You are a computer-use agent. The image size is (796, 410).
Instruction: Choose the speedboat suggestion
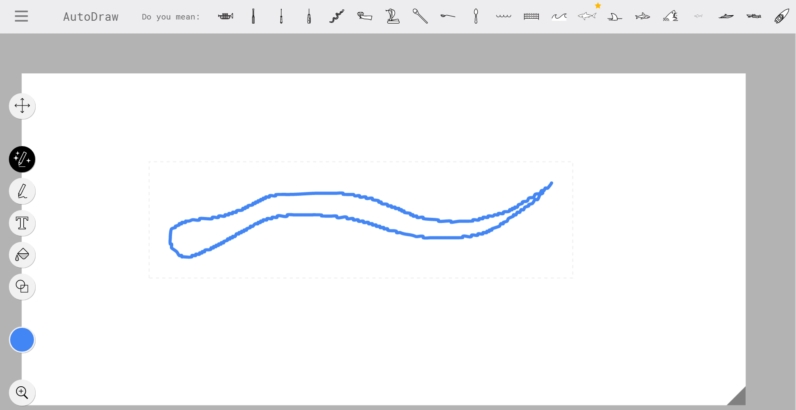(x=726, y=16)
